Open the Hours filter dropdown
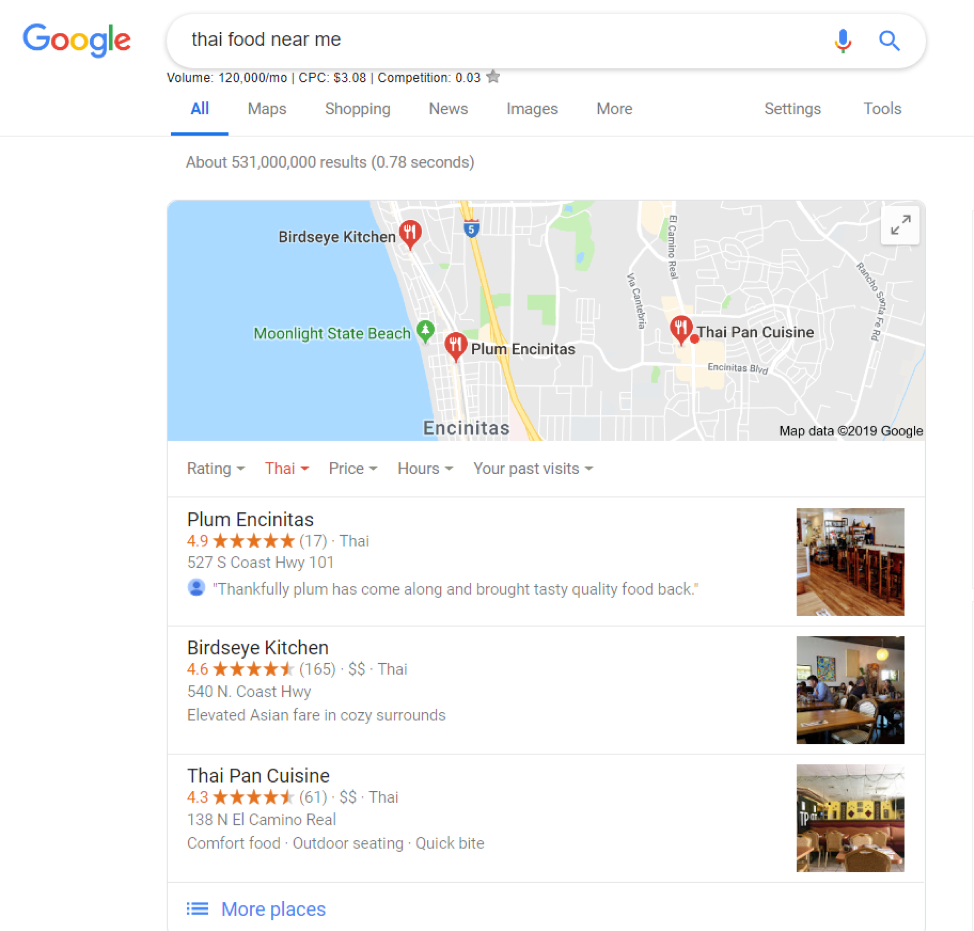The height and width of the screenshot is (931, 974). click(425, 468)
